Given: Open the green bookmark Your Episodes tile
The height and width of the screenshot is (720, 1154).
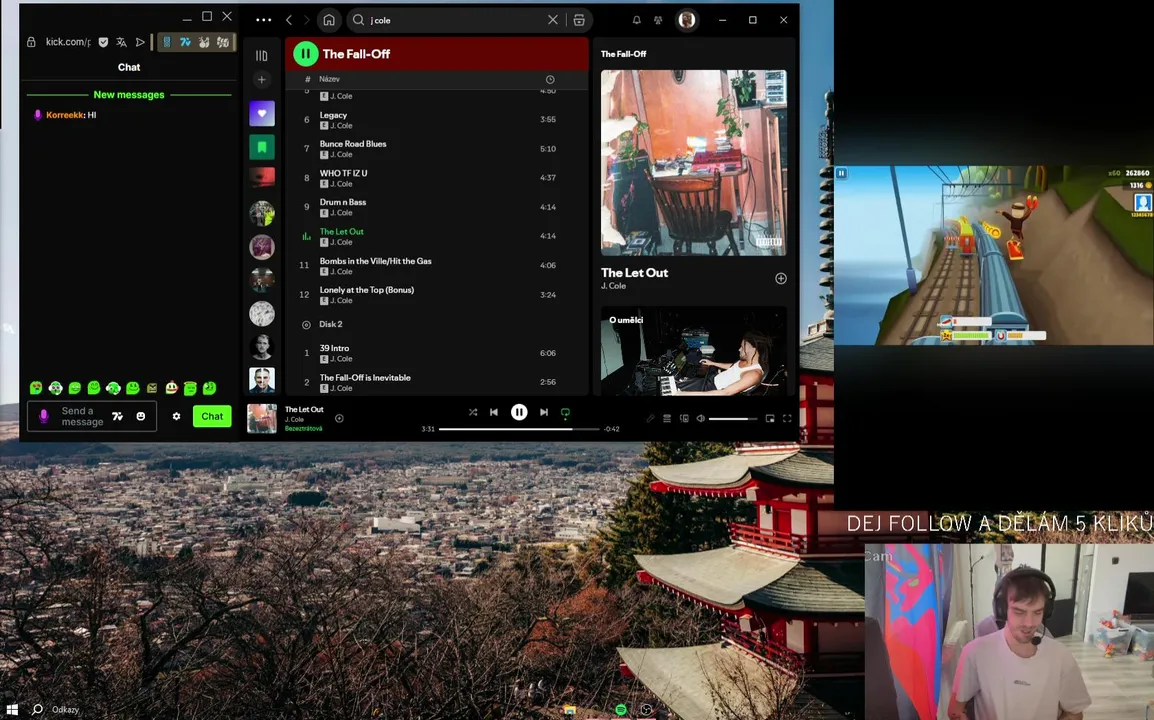Looking at the screenshot, I should tap(261, 147).
